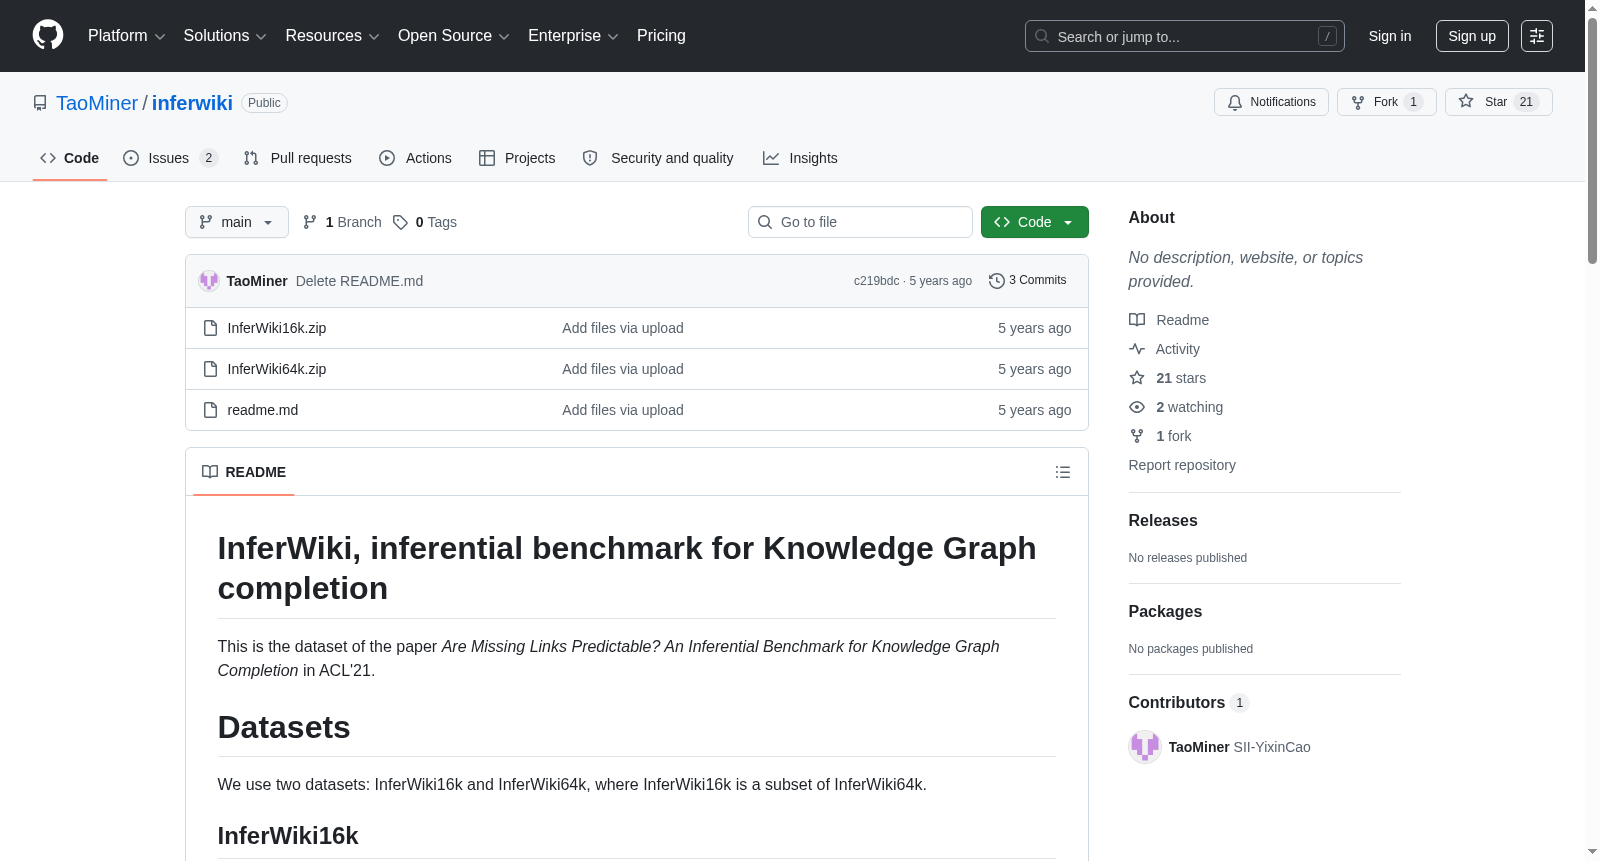Click the Sign up button
The height and width of the screenshot is (861, 1600).
coord(1472,36)
